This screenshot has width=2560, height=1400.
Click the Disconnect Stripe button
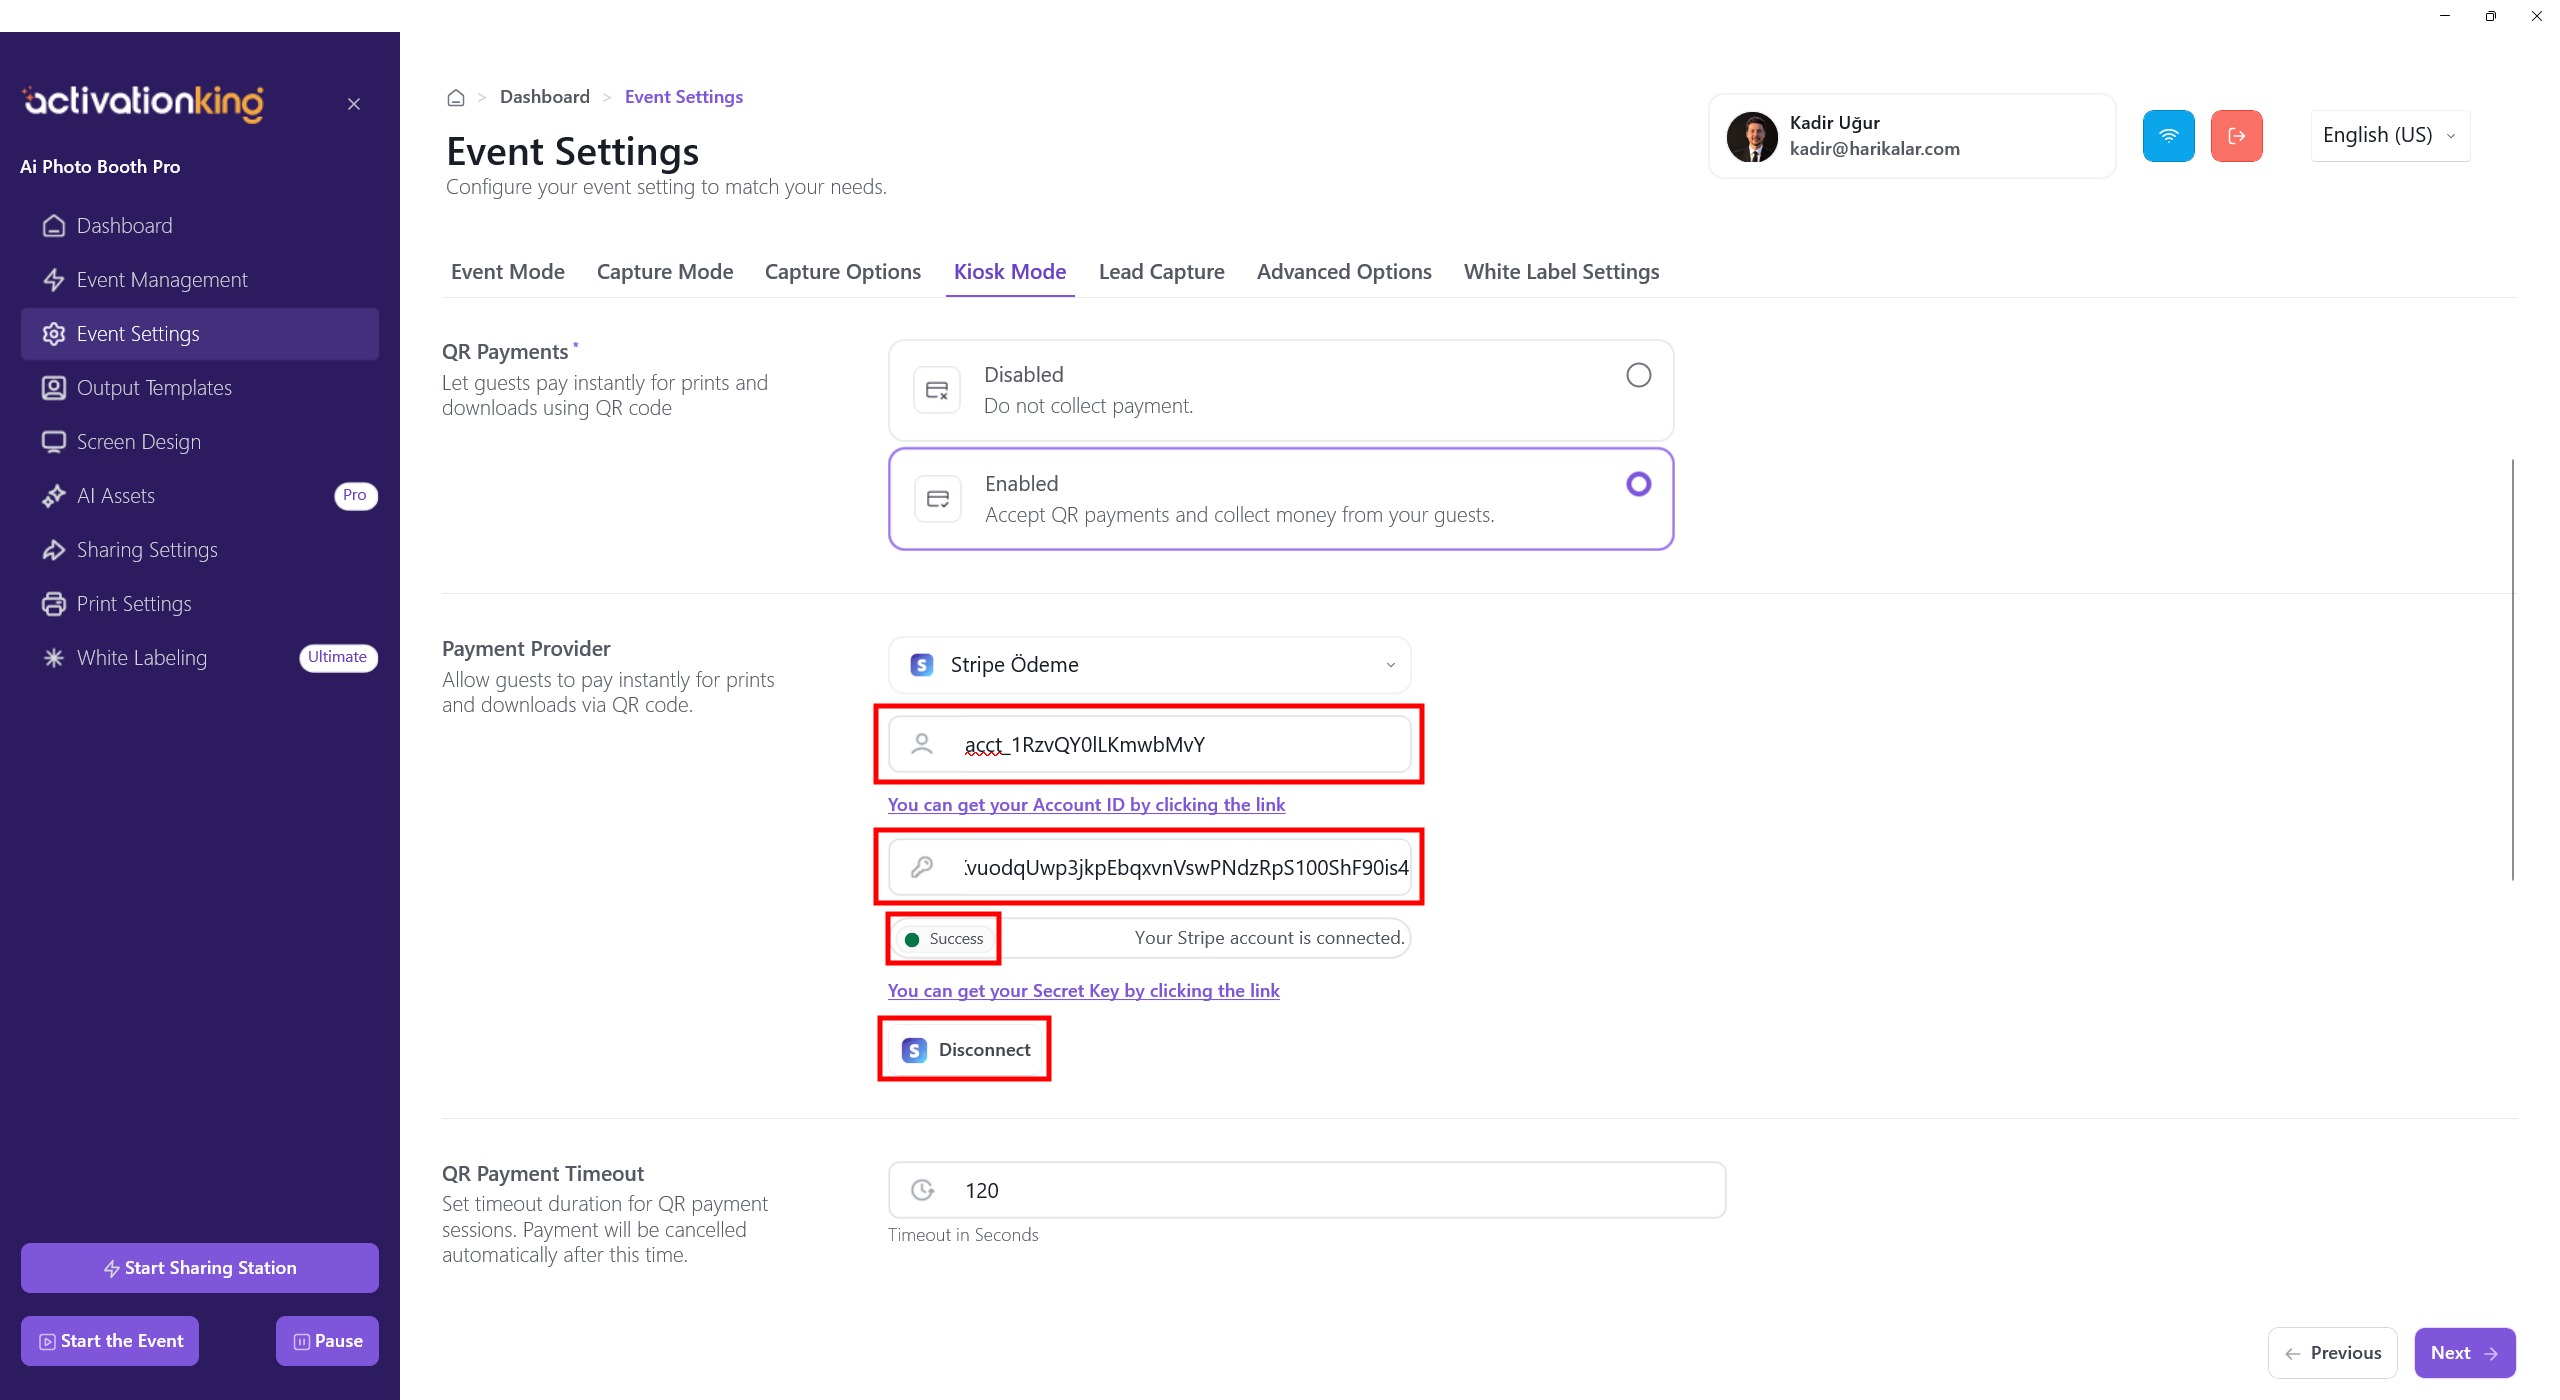pyautogui.click(x=966, y=1049)
